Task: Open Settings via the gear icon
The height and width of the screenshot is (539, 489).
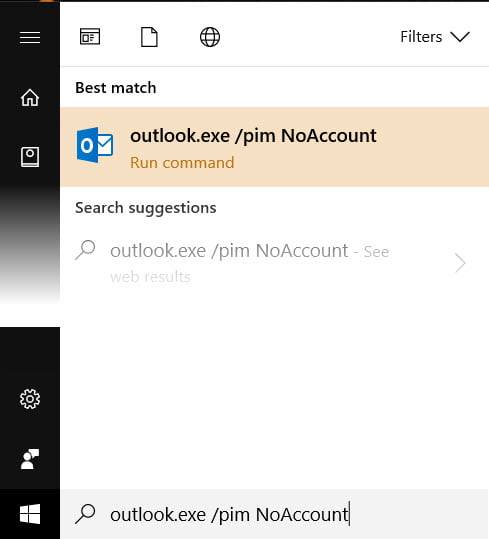Action: [x=30, y=399]
